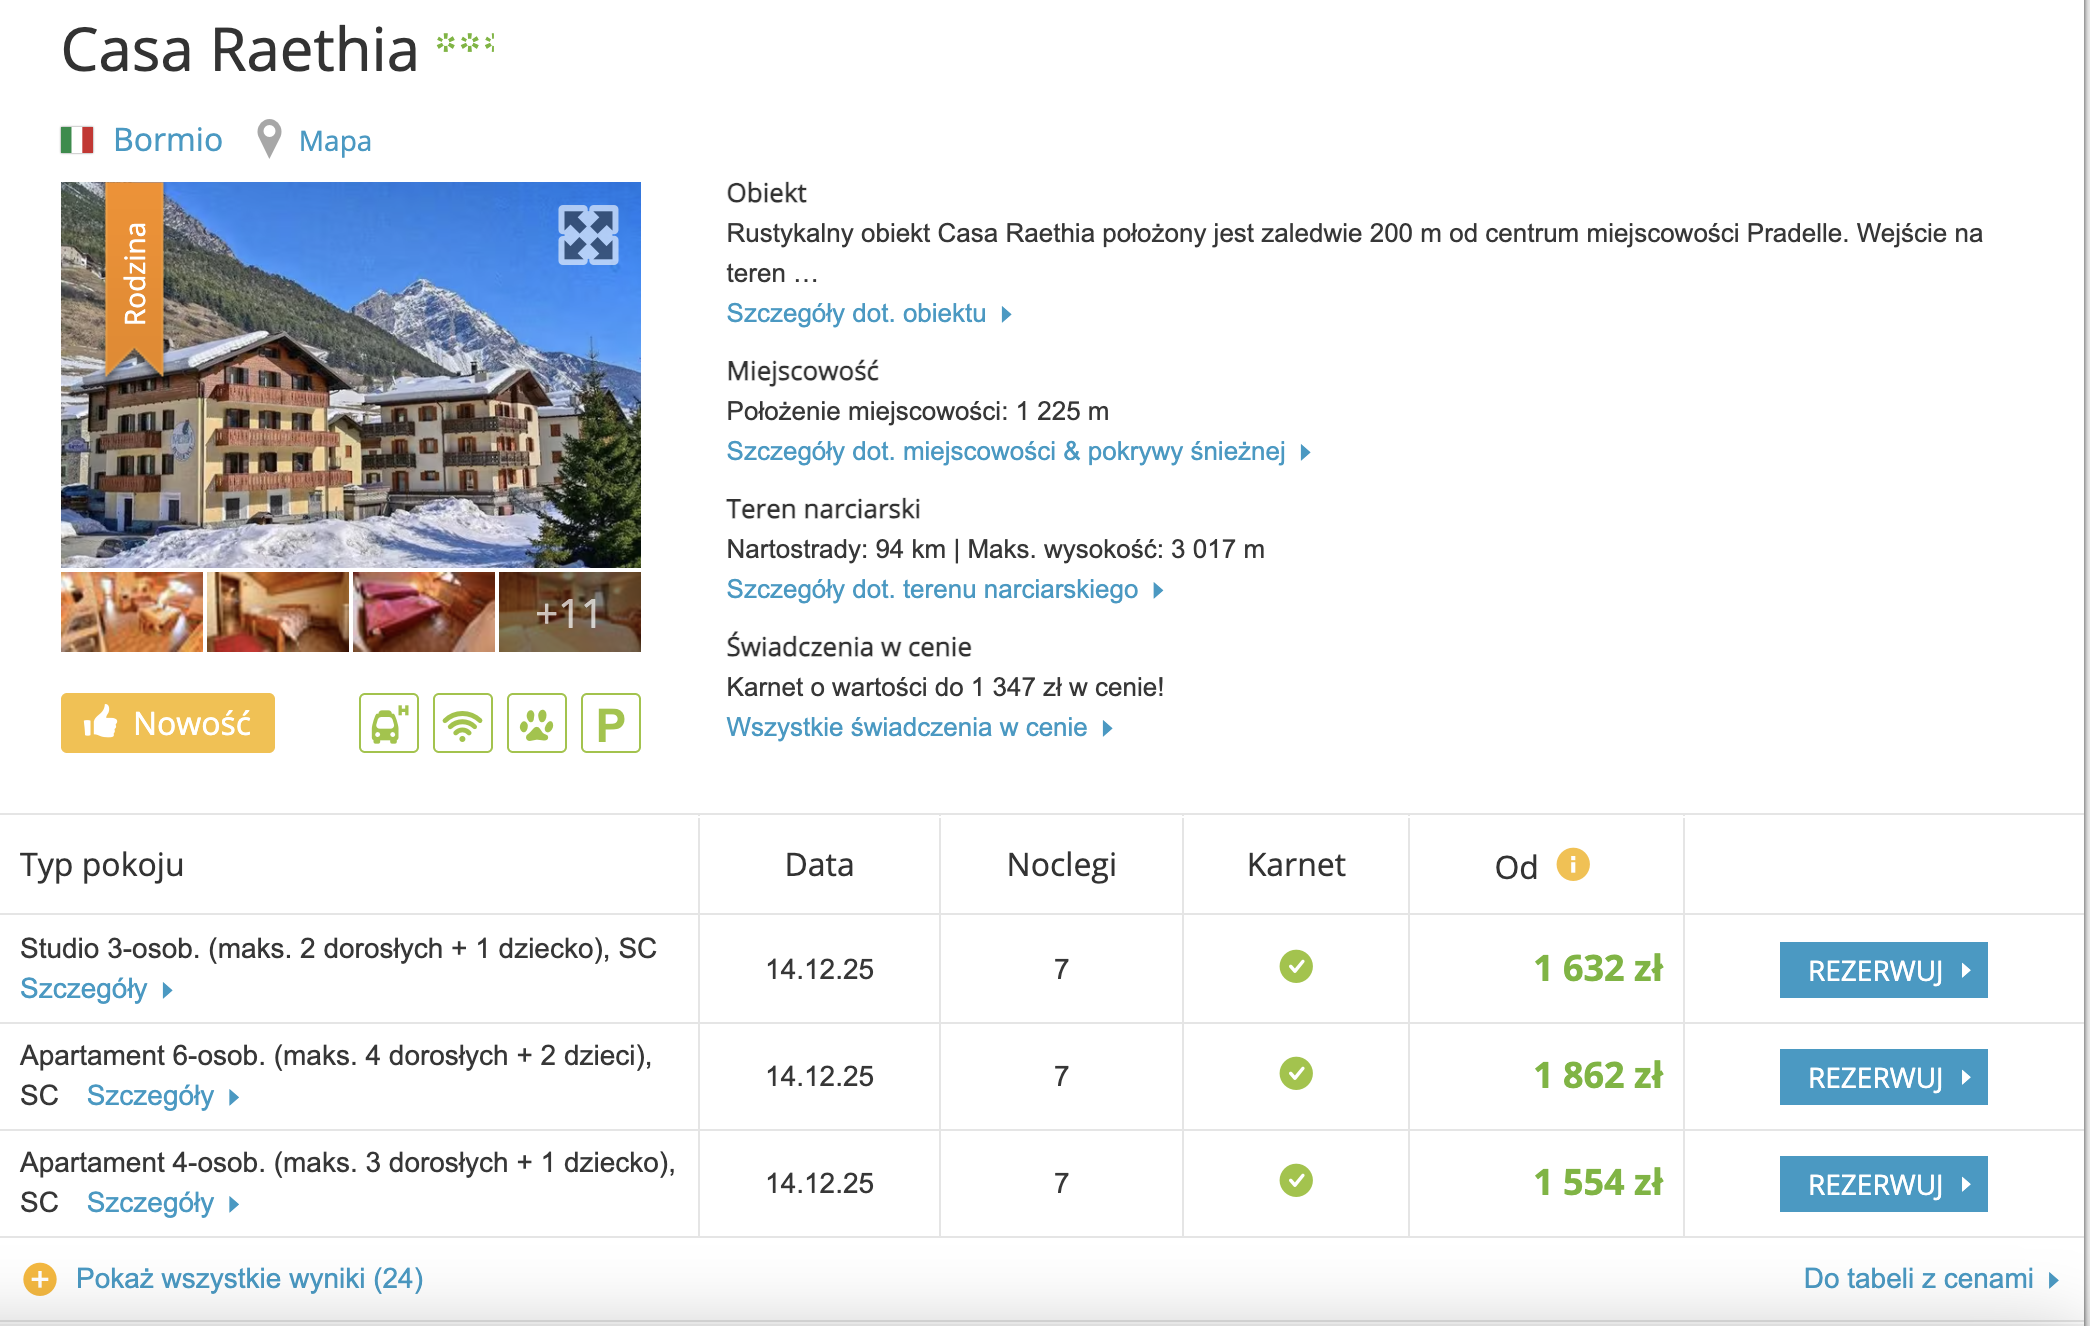The width and height of the screenshot is (2090, 1326).
Task: Click 'Karnet o wartości do 1 347 zł w cenie!'
Action: 945,687
